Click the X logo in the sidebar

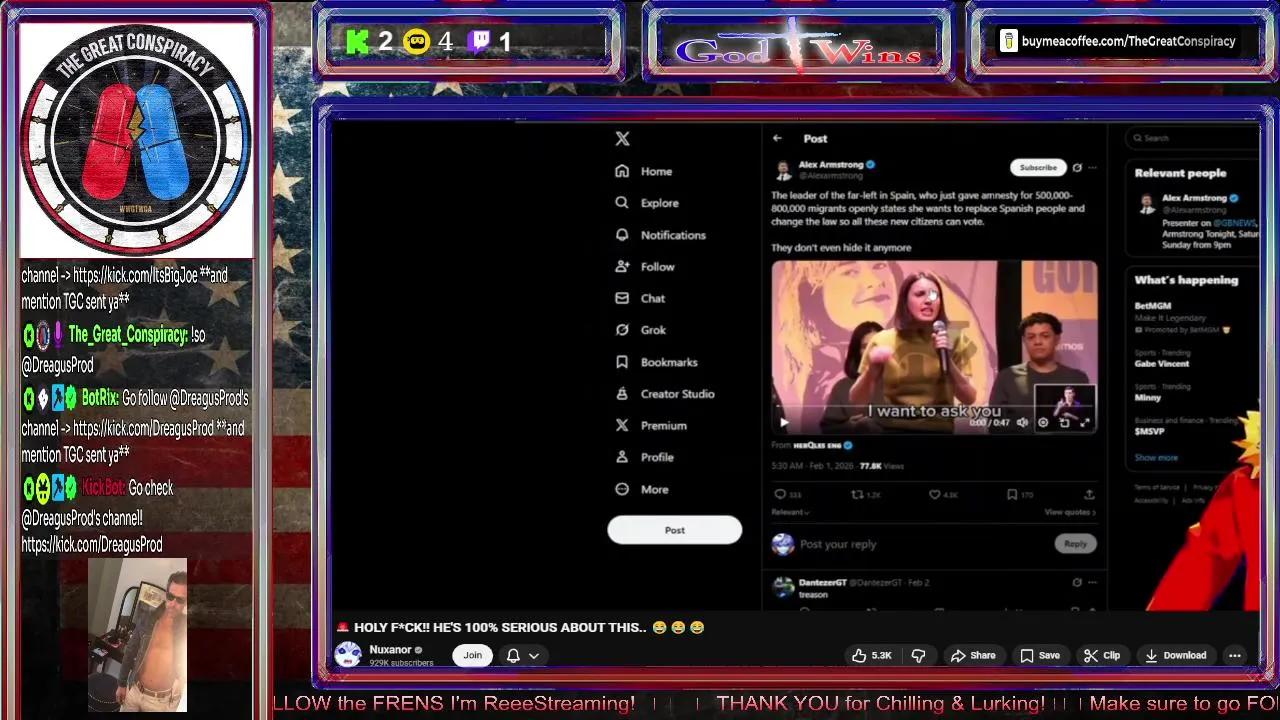[622, 139]
